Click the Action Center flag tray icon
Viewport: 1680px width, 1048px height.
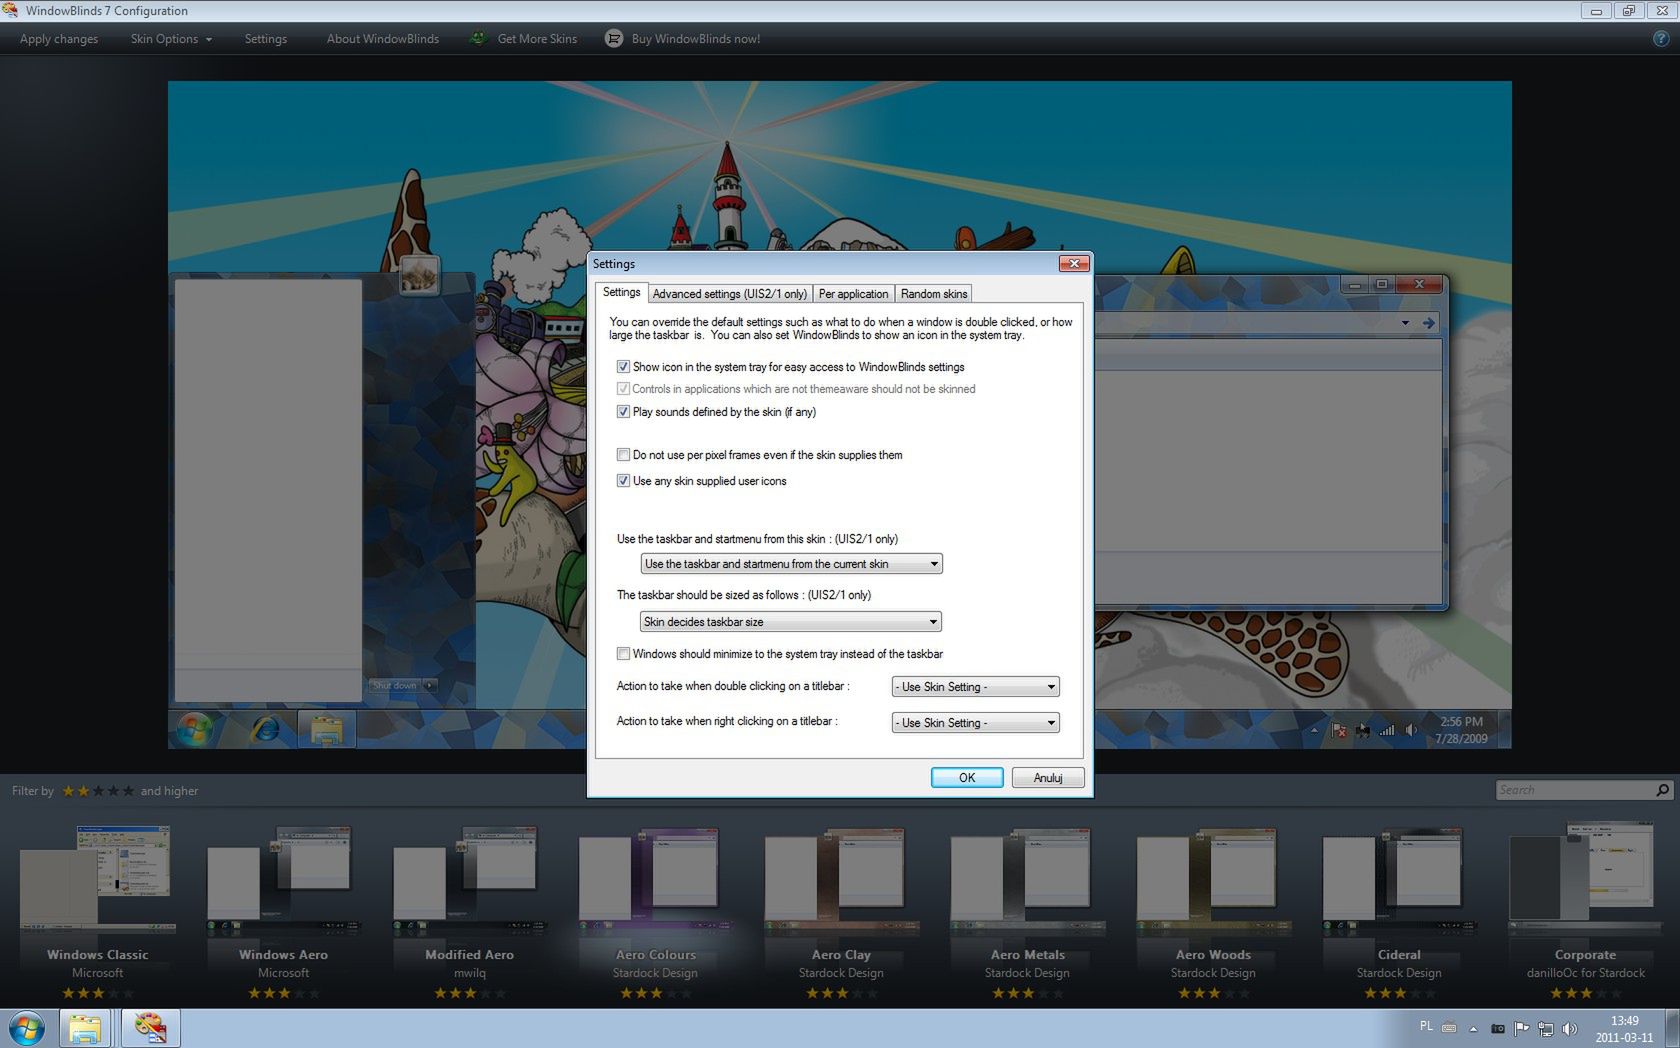(1521, 1028)
